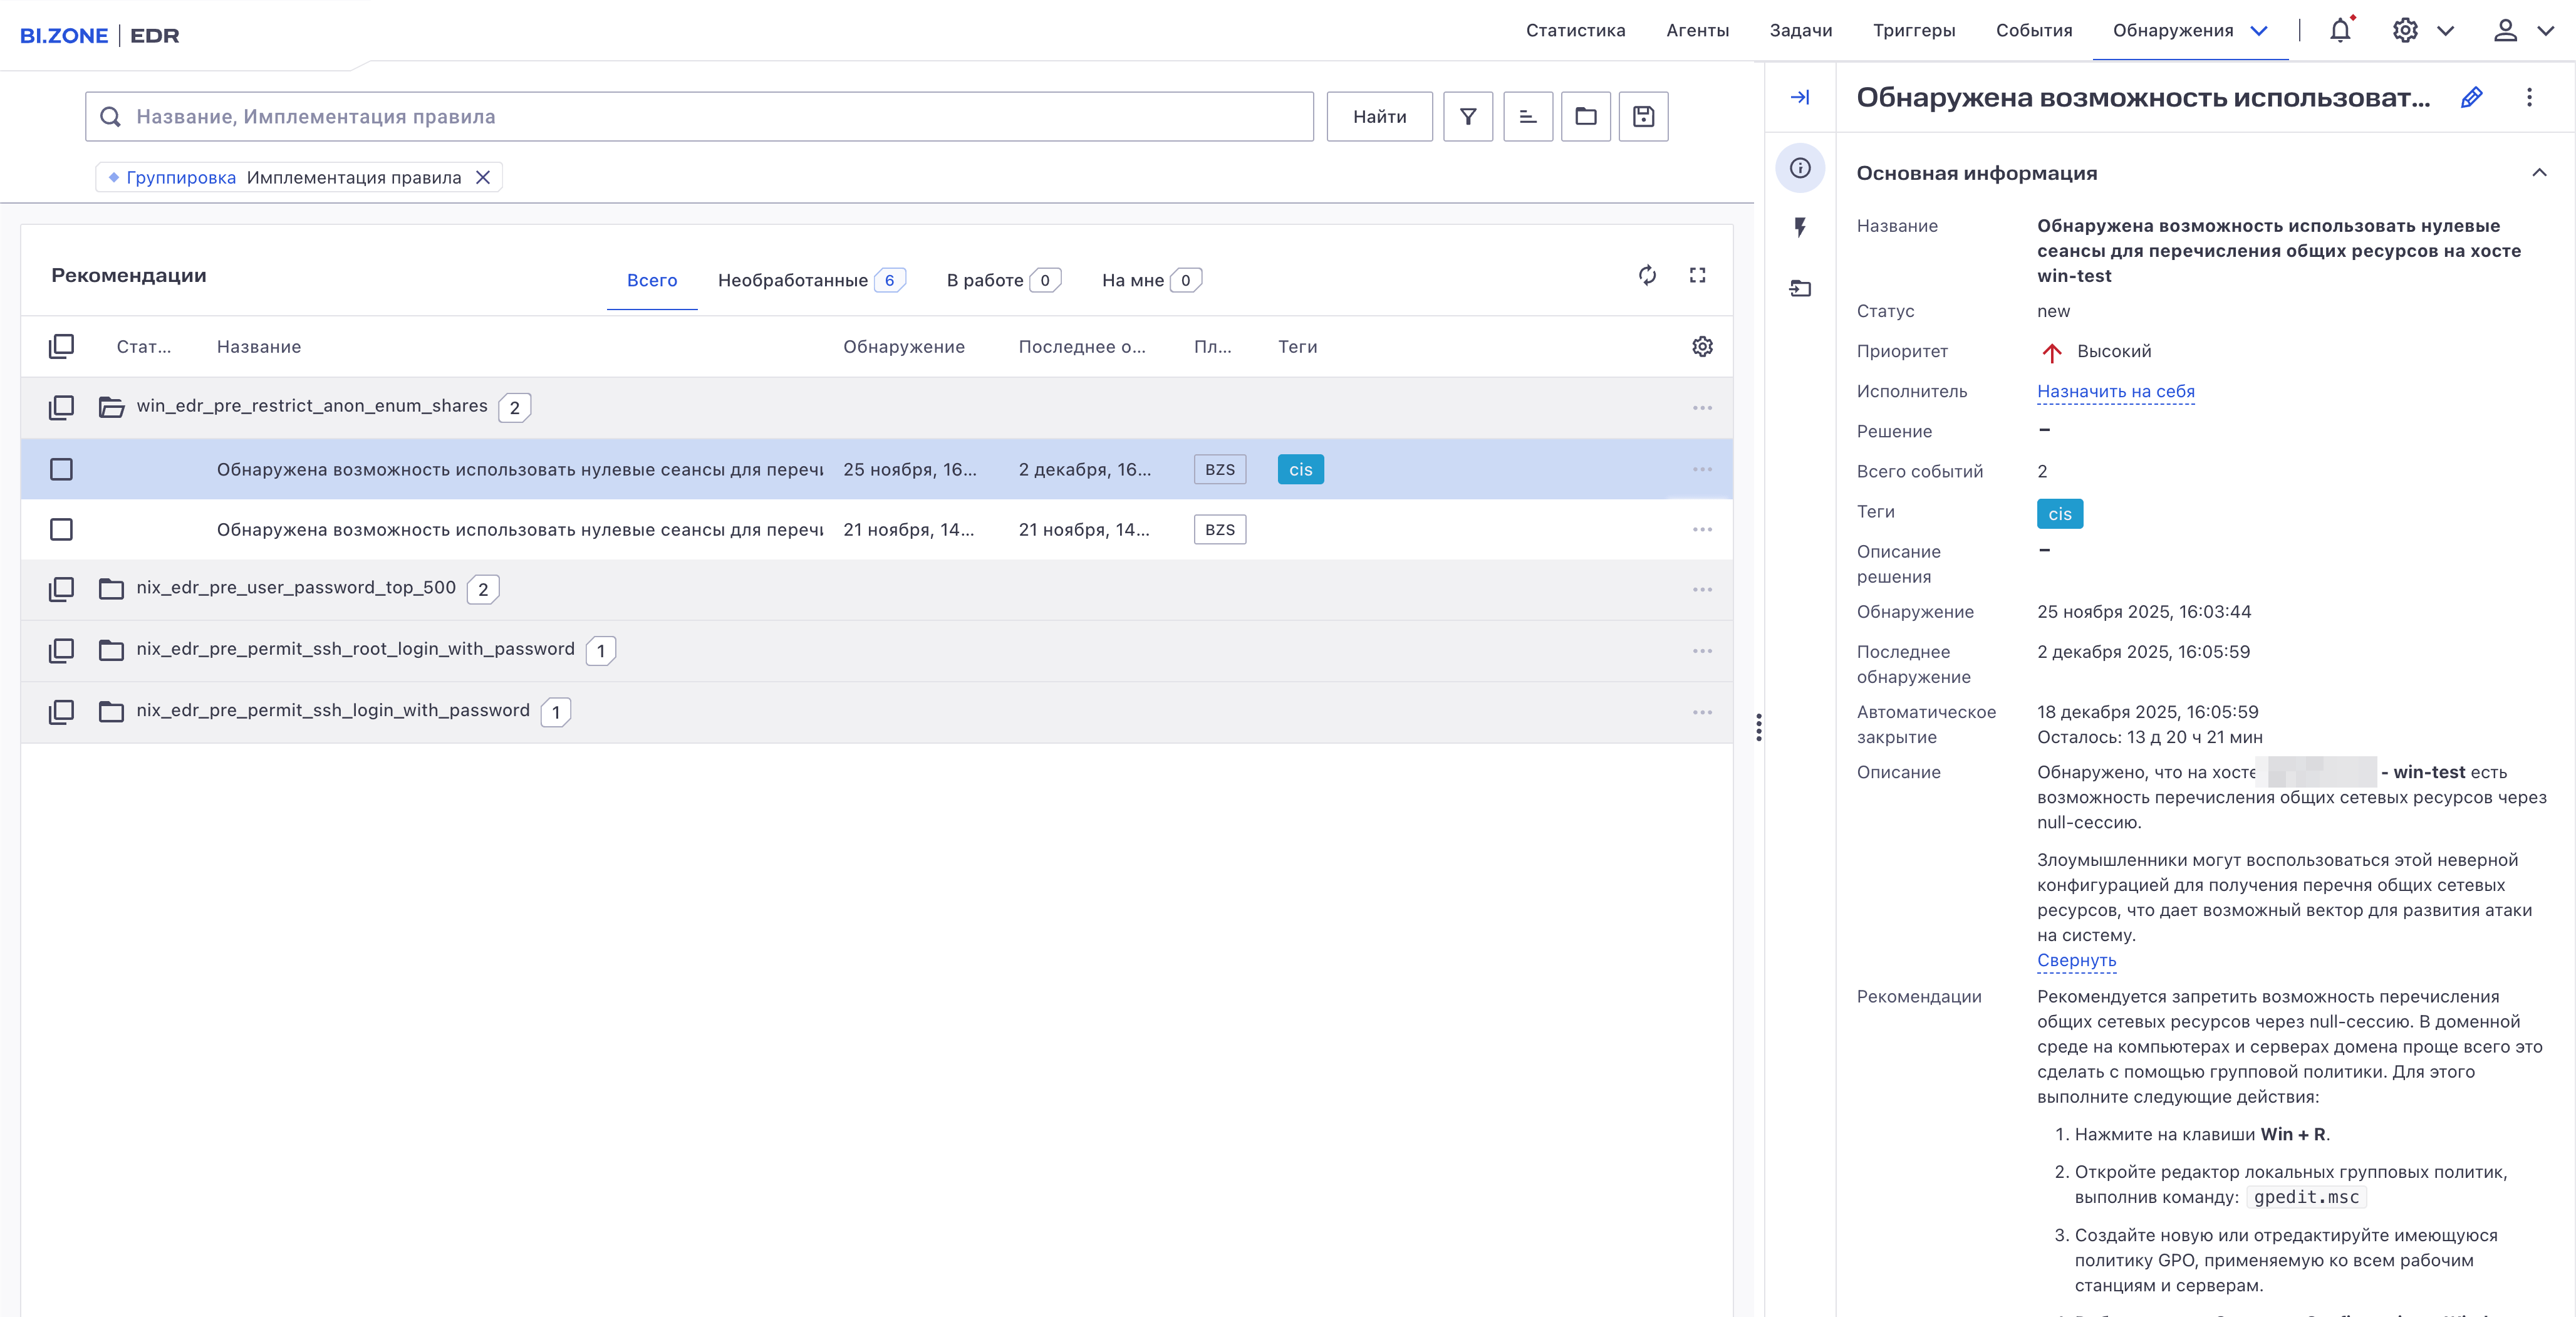The image size is (2576, 1317).
Task: Click the save search icon
Action: click(x=1643, y=117)
